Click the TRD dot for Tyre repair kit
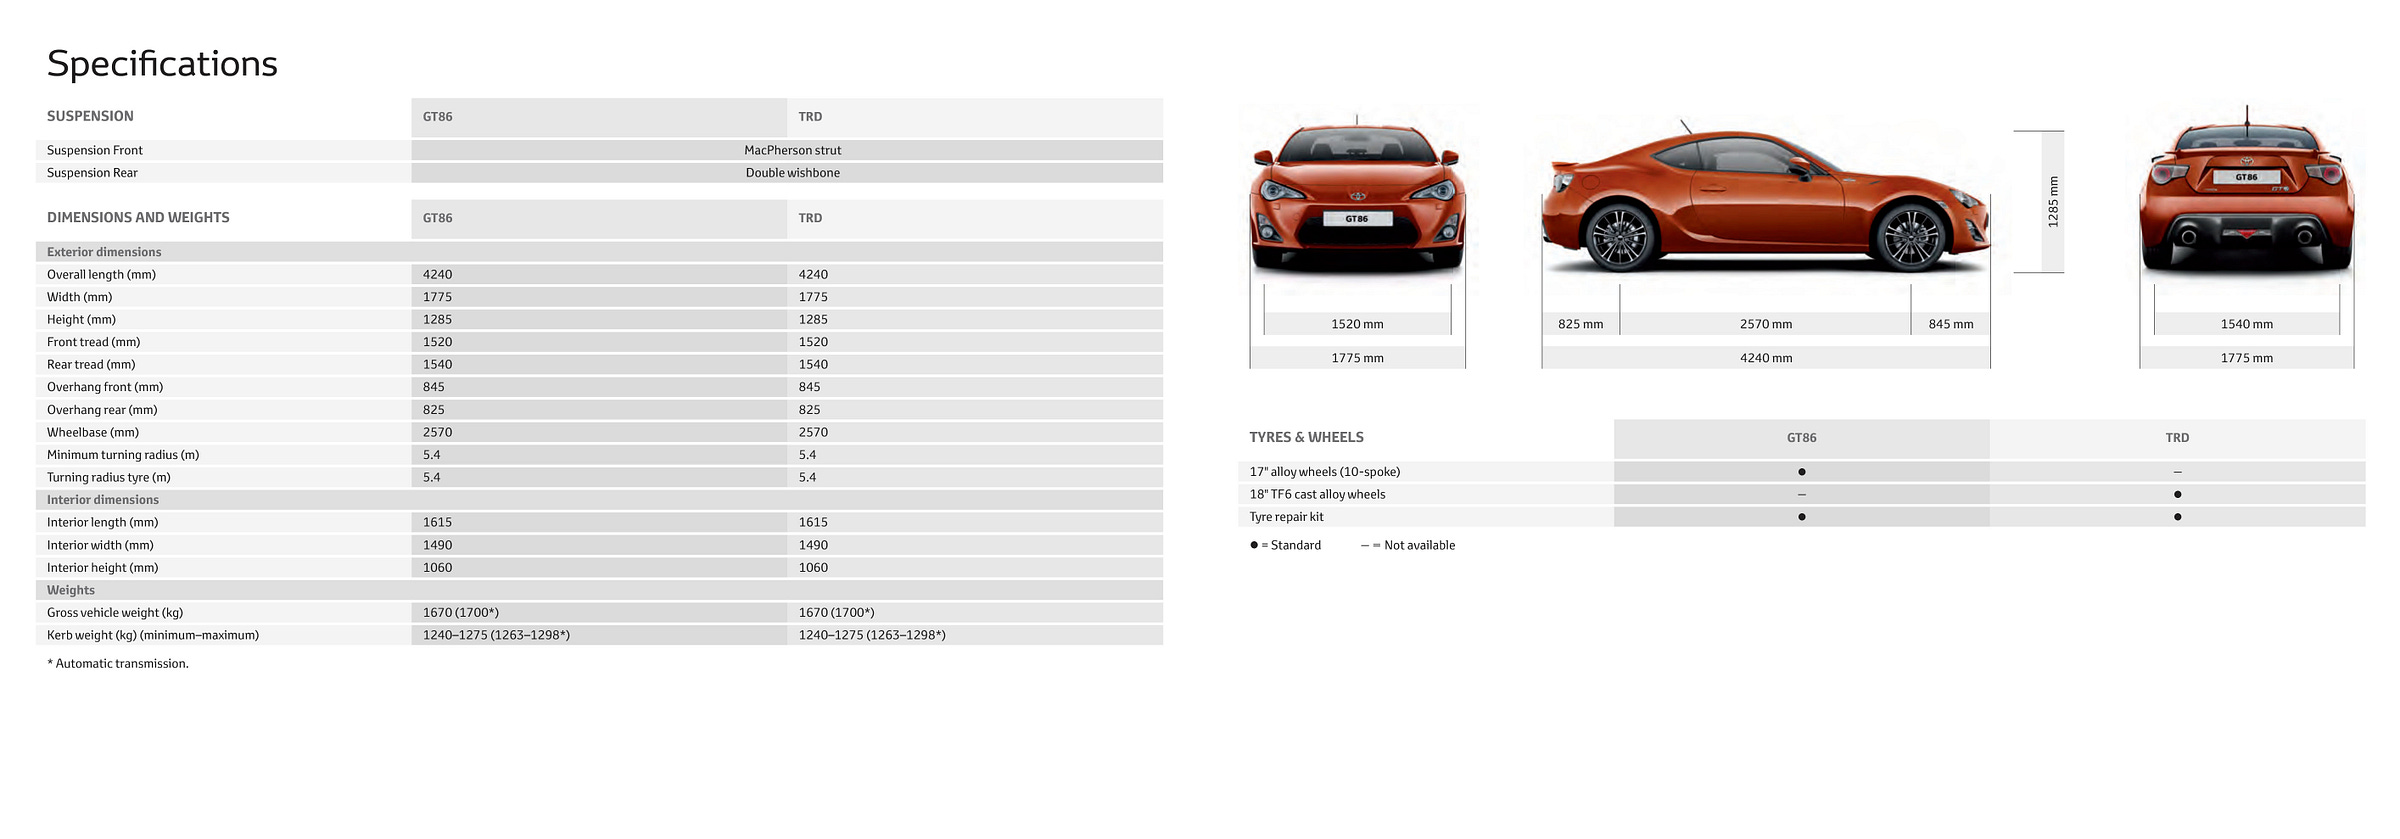The height and width of the screenshot is (839, 2400). point(2177,517)
